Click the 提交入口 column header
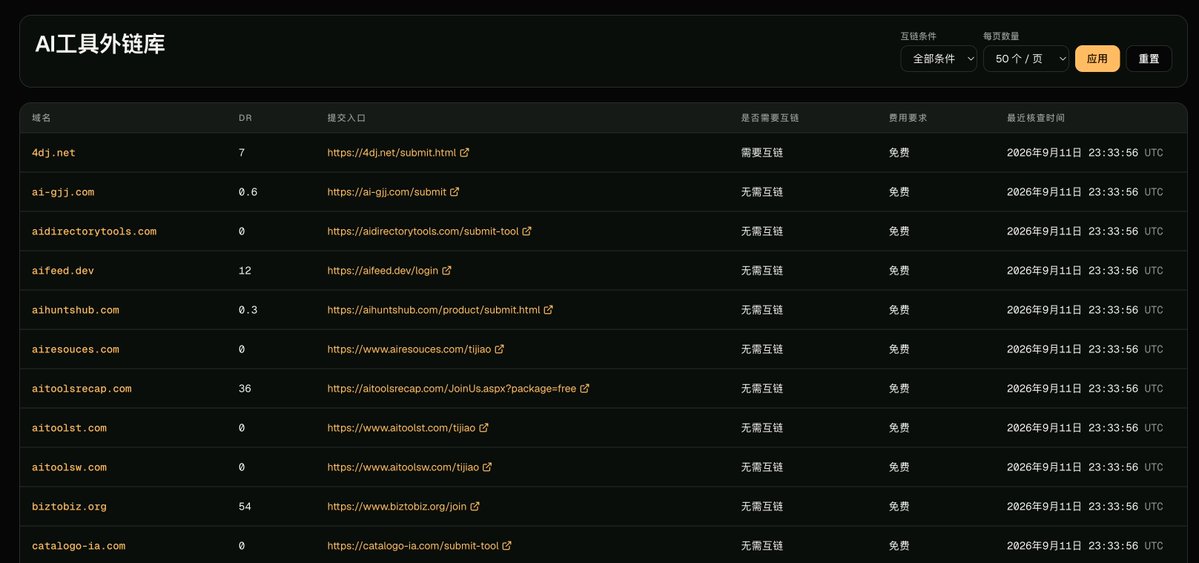1199x563 pixels. [x=346, y=119]
